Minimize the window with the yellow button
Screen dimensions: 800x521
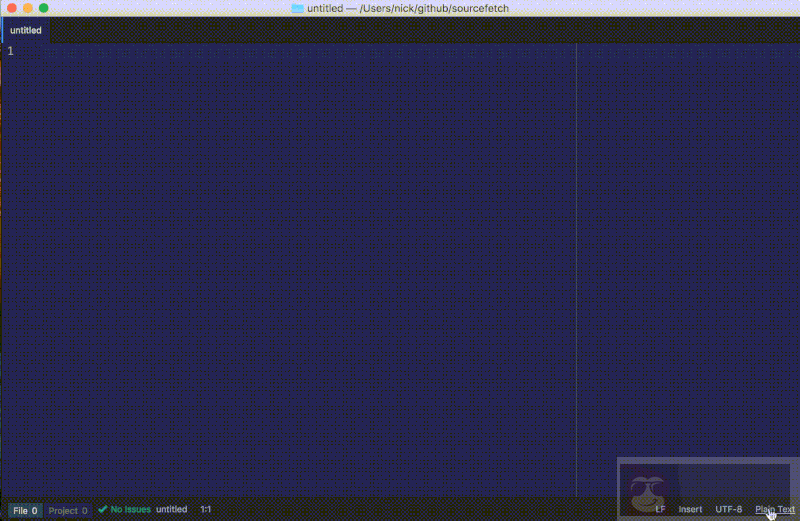[27, 8]
